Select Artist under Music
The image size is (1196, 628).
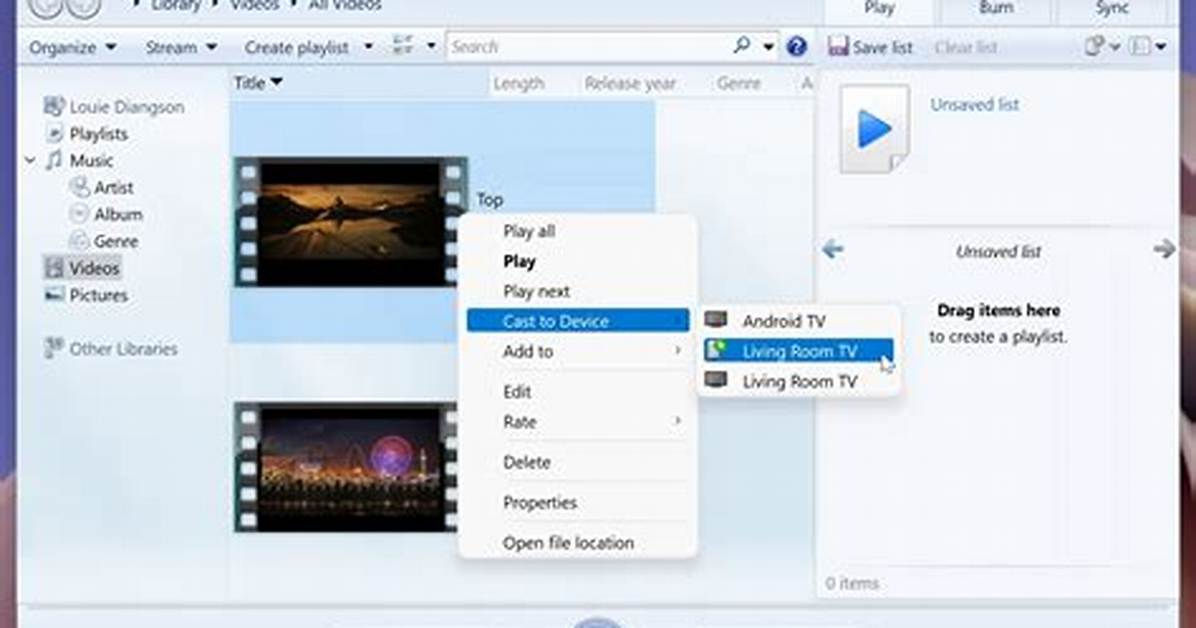pos(114,188)
